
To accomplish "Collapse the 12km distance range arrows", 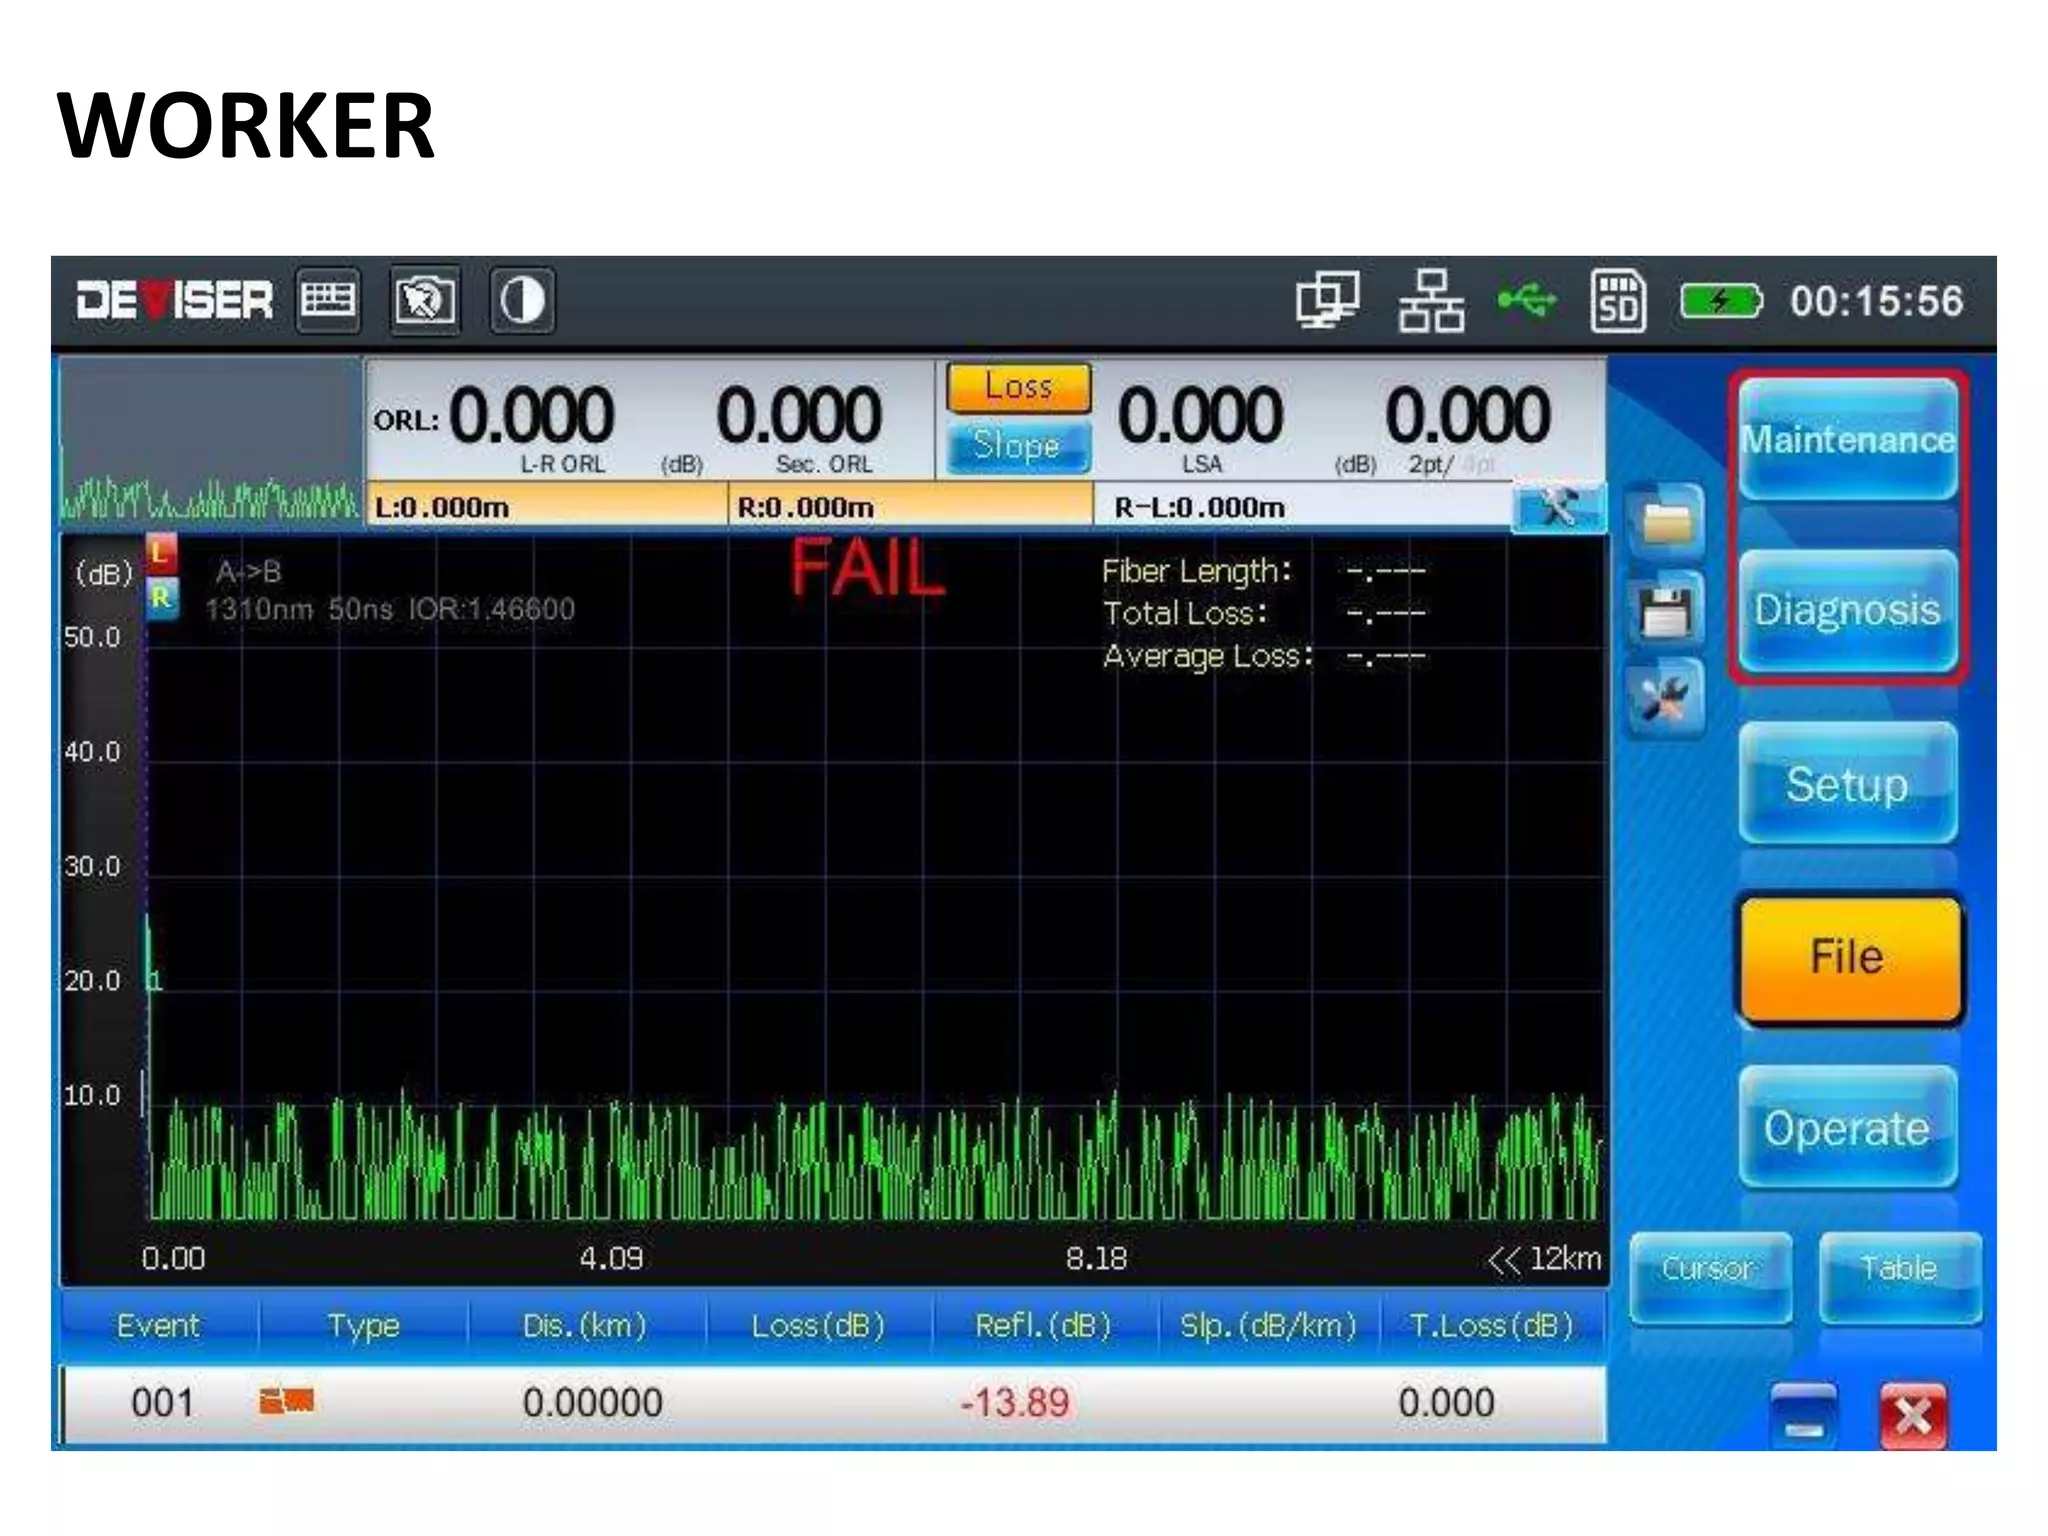I will pos(1503,1260).
